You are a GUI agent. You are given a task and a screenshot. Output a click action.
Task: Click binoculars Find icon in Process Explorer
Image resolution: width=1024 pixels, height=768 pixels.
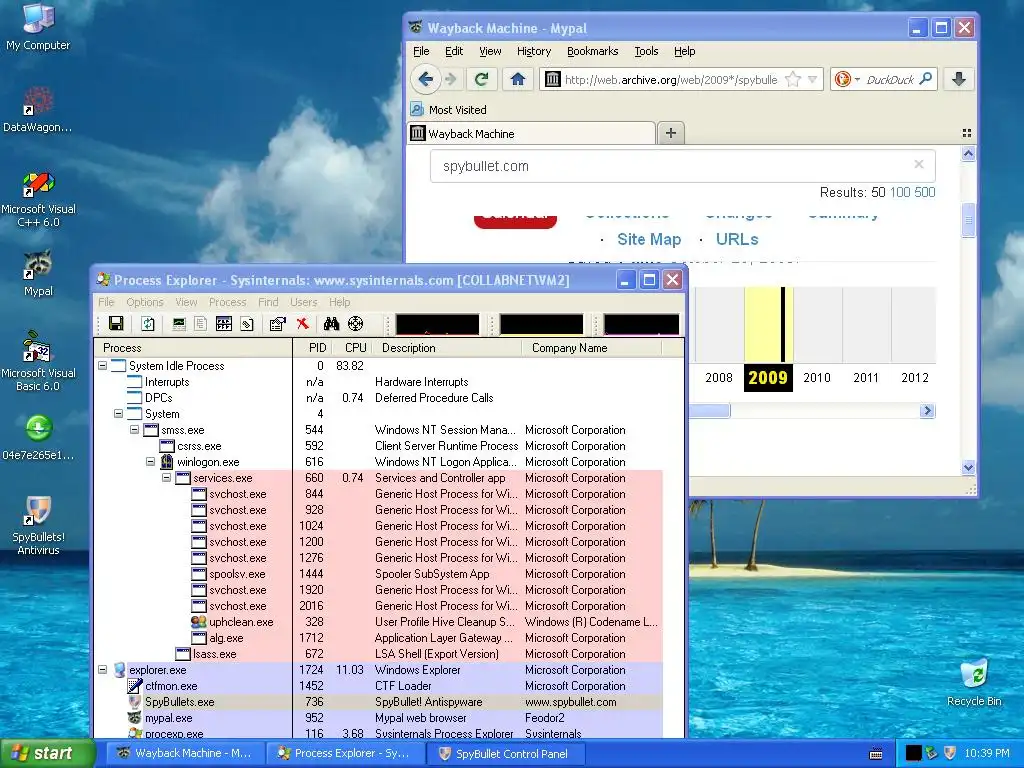coord(332,324)
